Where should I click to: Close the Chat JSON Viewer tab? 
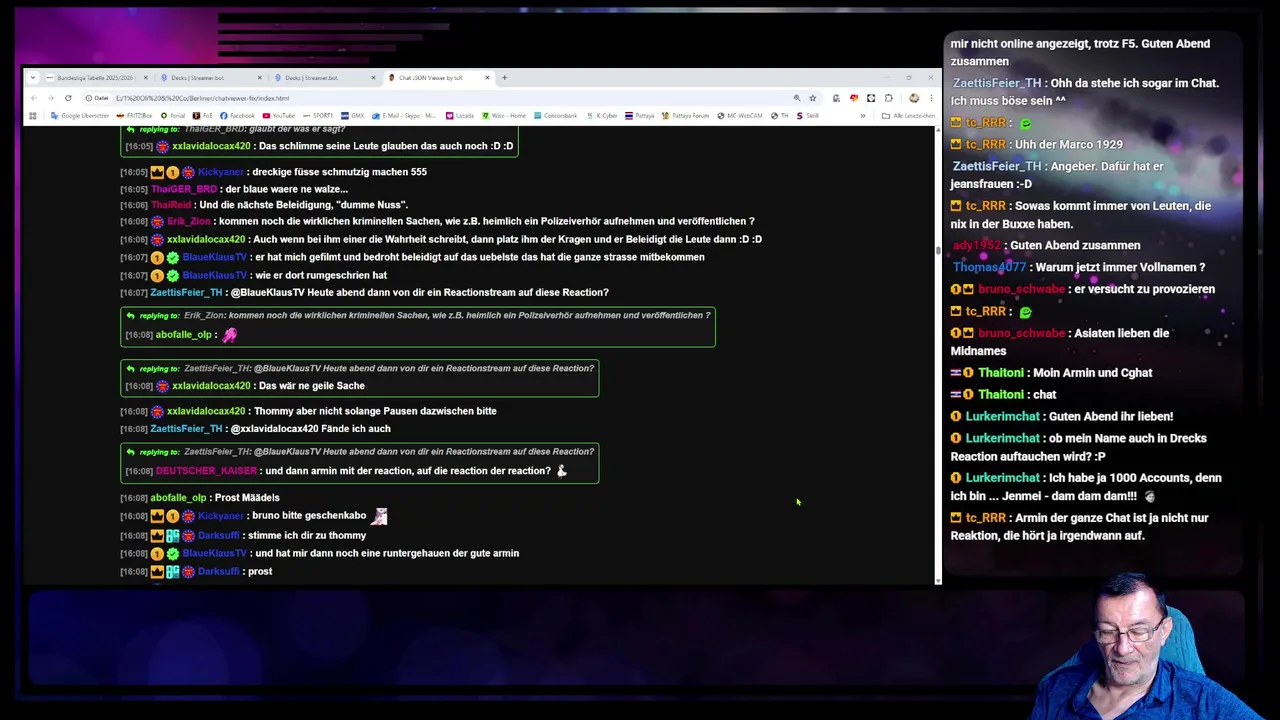(487, 78)
